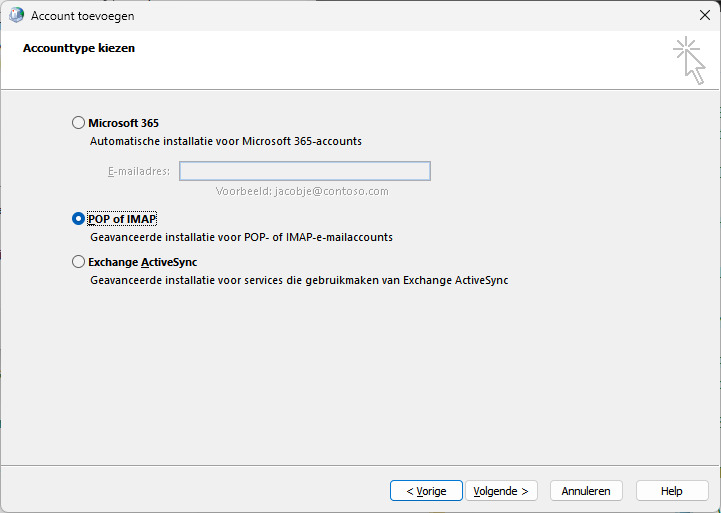Continue with the Volgende button
Viewport: 721px width, 513px height.
click(501, 491)
